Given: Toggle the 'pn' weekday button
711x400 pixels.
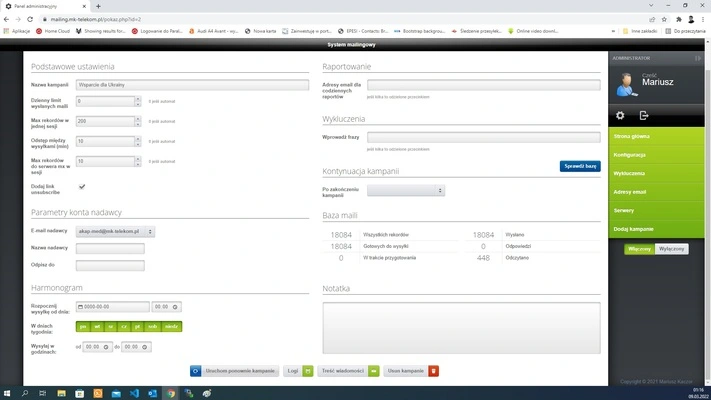Looking at the screenshot, I should pos(83,327).
